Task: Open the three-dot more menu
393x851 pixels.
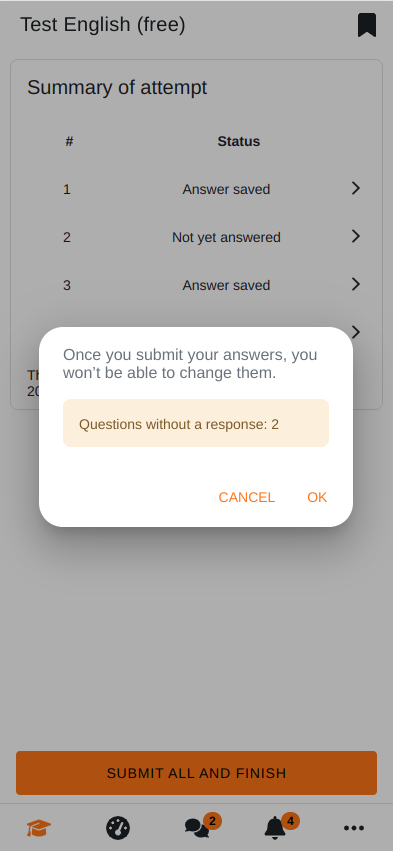Action: pos(354,828)
